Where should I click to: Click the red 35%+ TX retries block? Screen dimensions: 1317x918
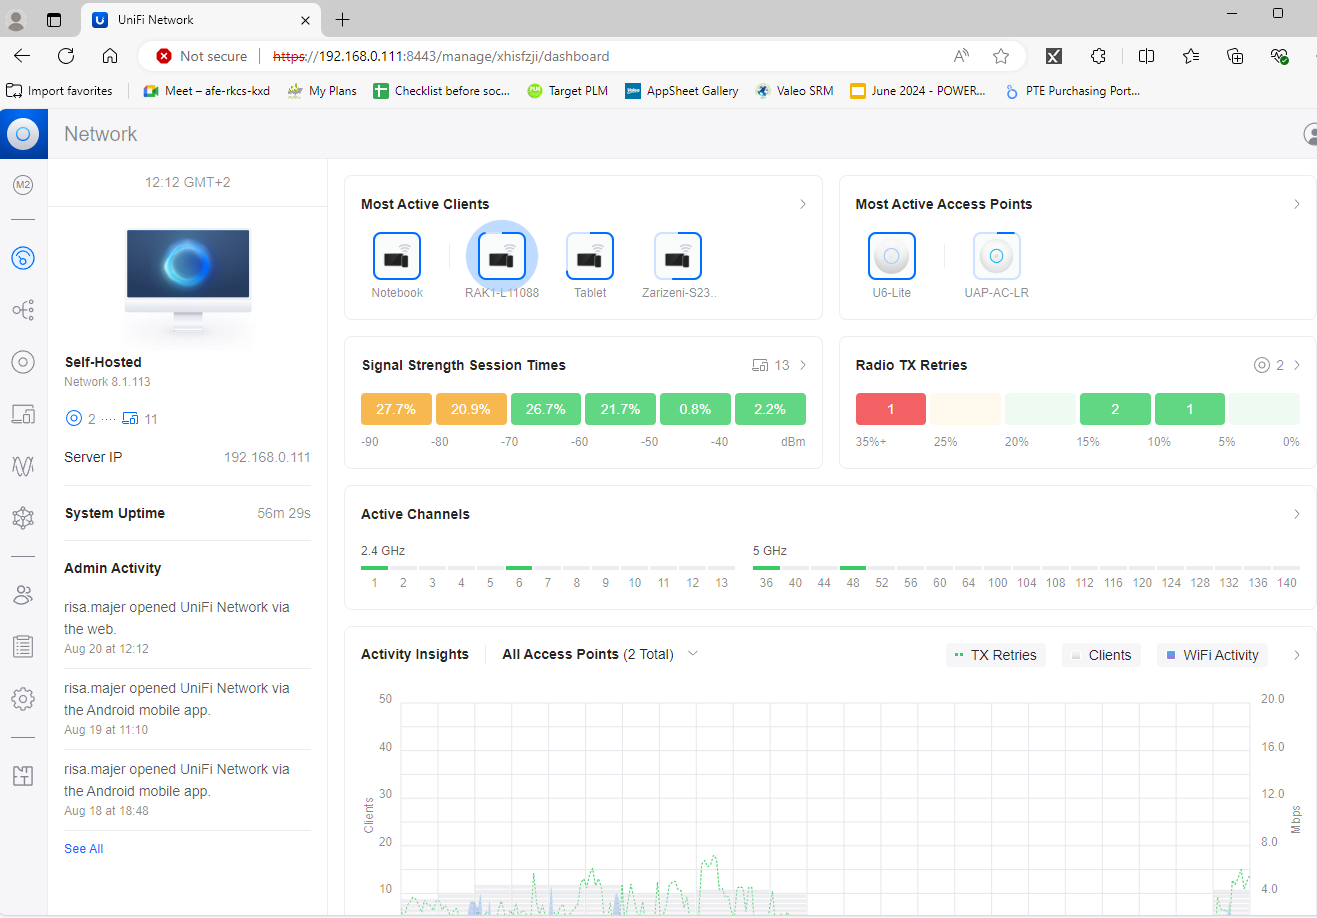pyautogui.click(x=891, y=409)
